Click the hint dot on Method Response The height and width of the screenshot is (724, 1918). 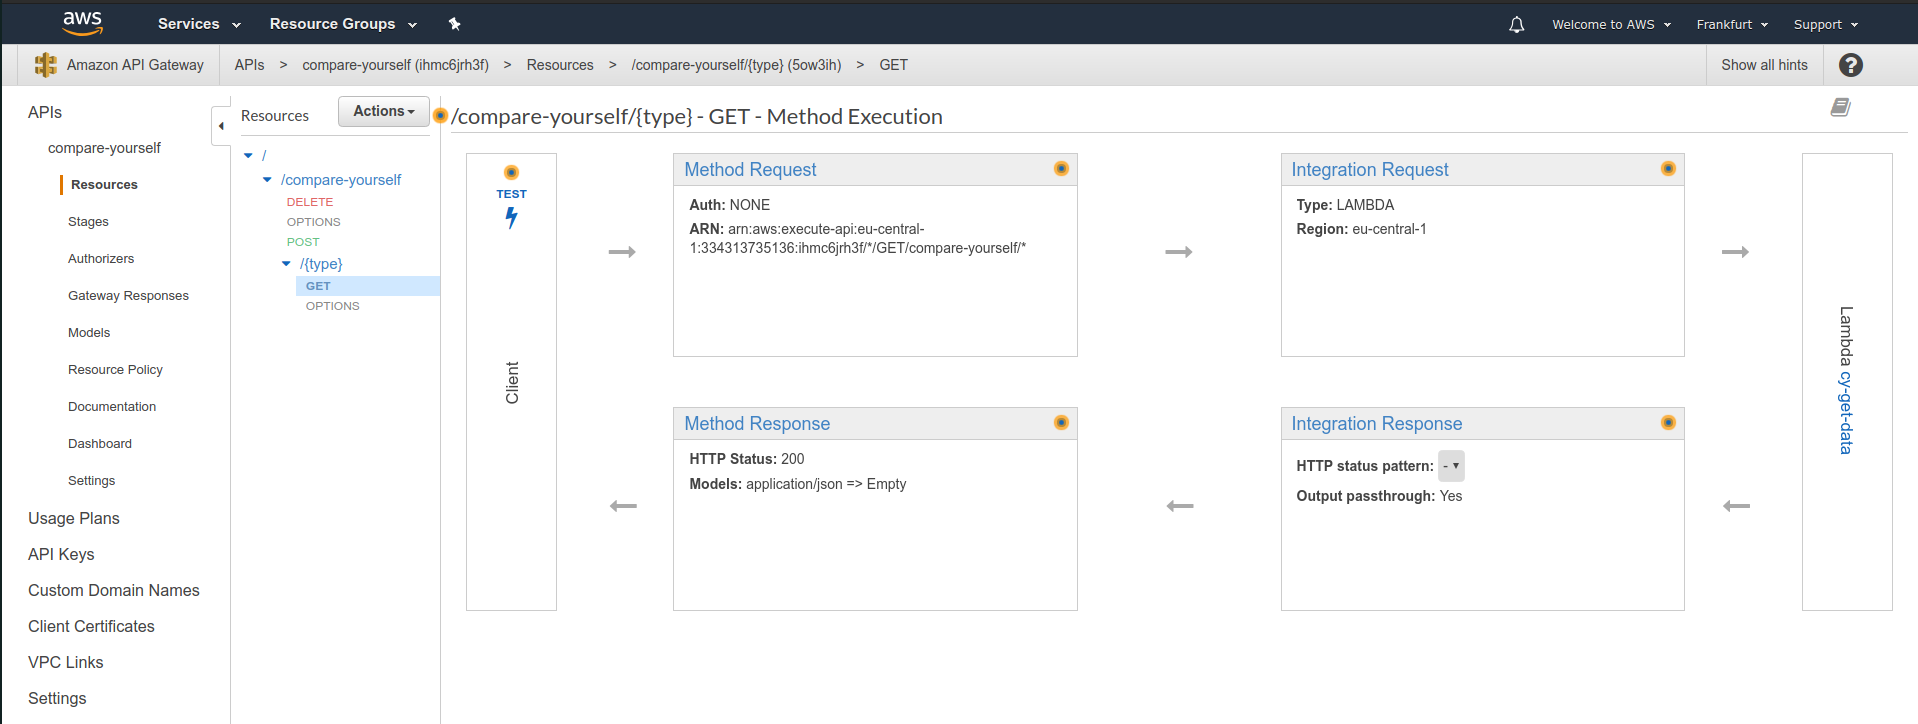pyautogui.click(x=1061, y=422)
